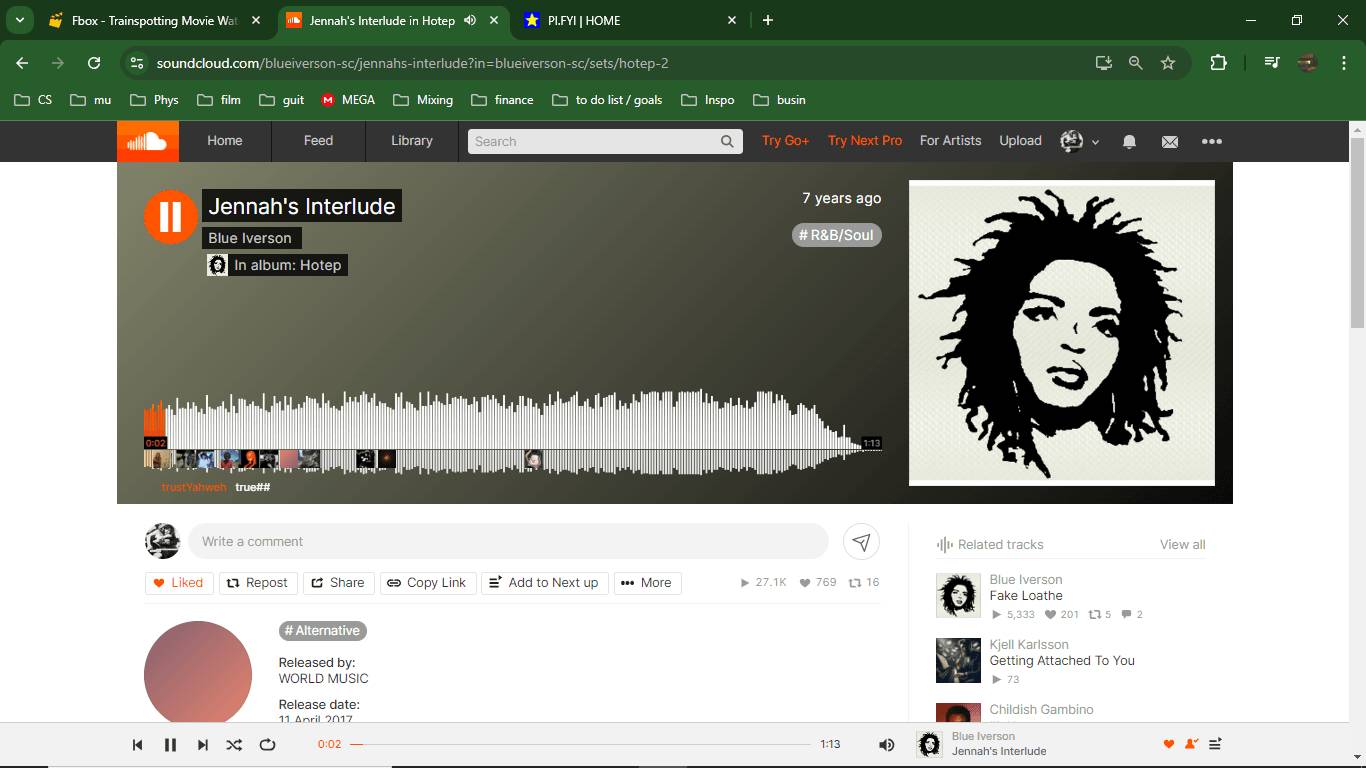Image resolution: width=1366 pixels, height=768 pixels.
Task: Switch to the Fbox Trainspotting browser tab
Action: [155, 20]
